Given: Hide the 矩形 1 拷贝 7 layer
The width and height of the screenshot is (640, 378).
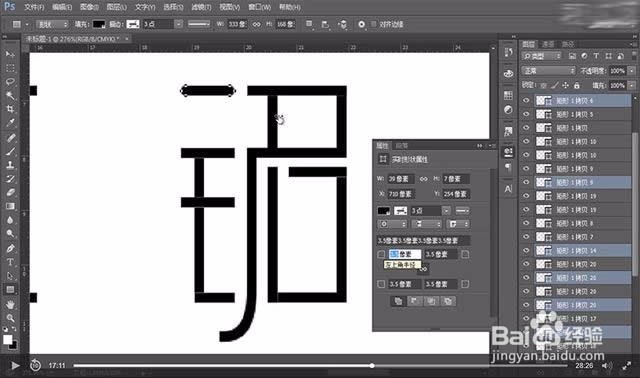Looking at the screenshot, I should pos(526,237).
